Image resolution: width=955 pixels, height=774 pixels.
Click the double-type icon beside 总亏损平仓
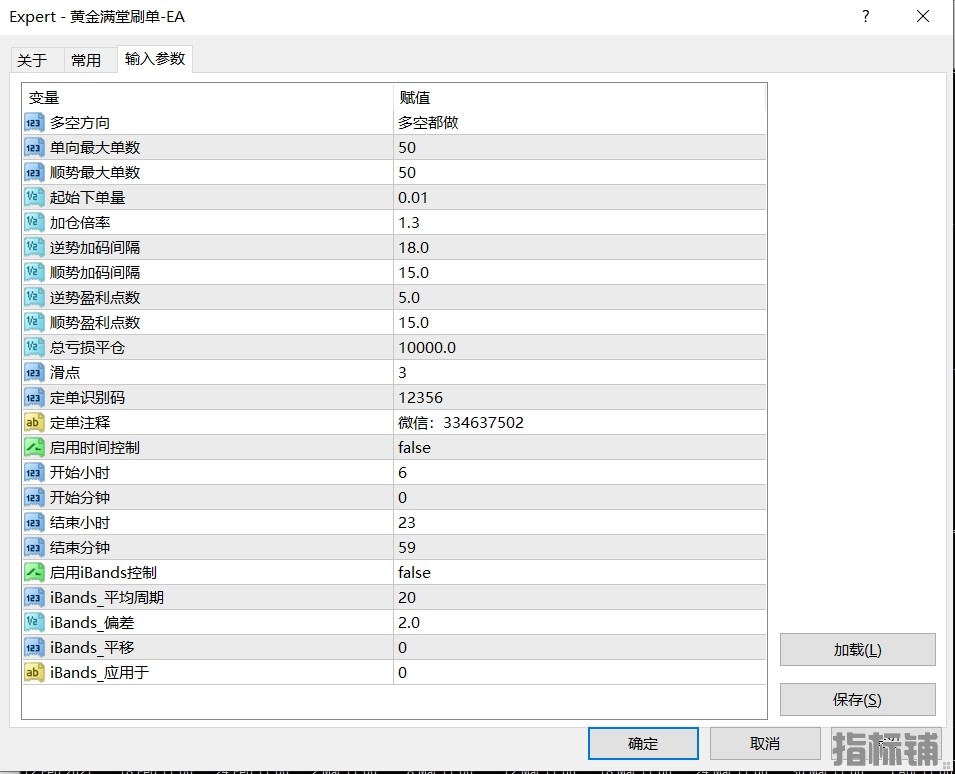pyautogui.click(x=34, y=347)
